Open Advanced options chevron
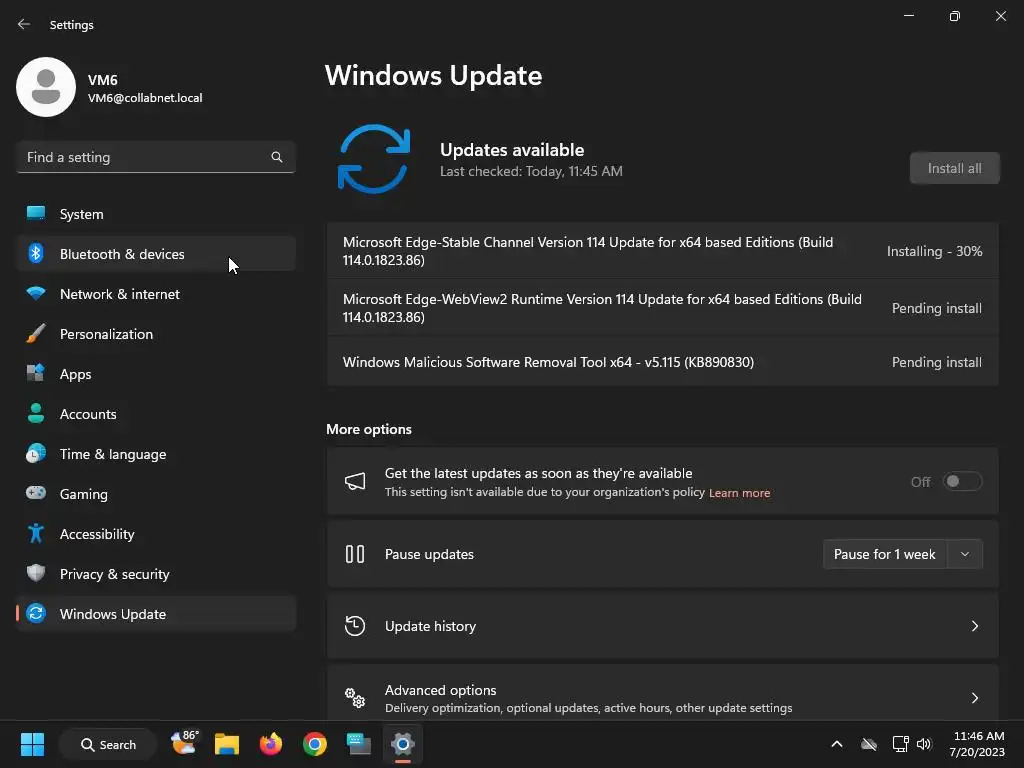Viewport: 1024px width, 768px height. (x=974, y=698)
